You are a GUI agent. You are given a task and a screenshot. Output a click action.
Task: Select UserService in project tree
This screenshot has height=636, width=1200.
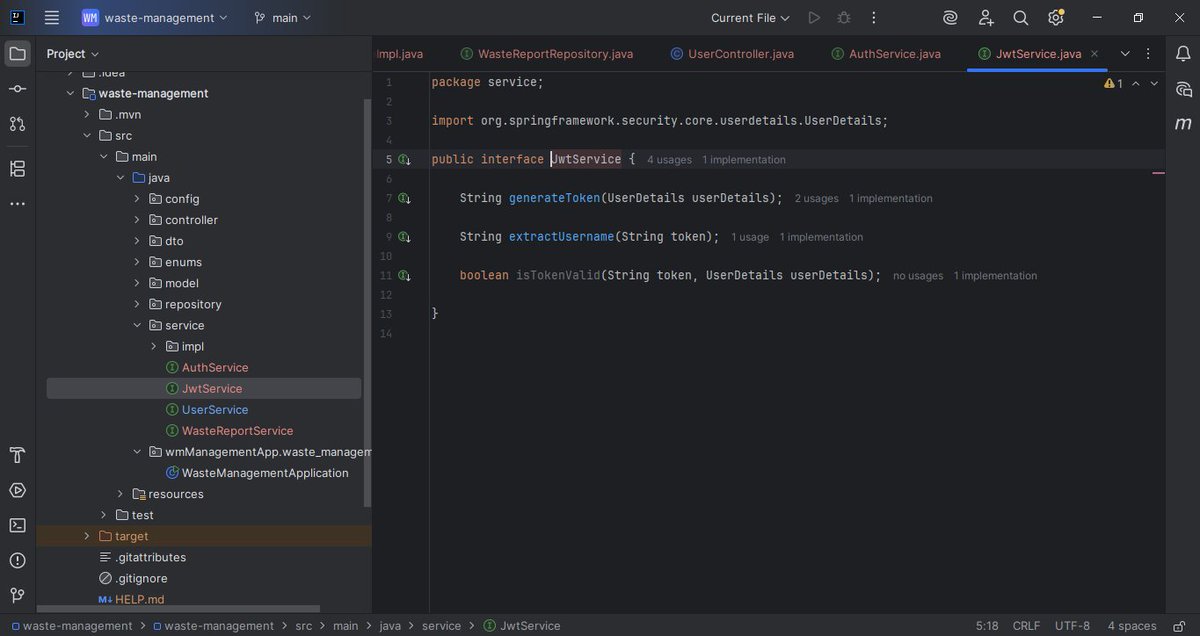215,410
